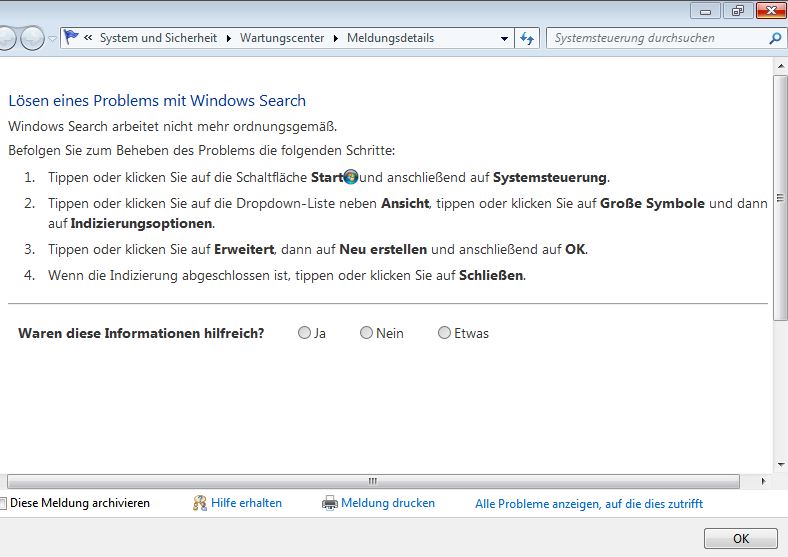The image size is (788, 557).
Task: Click the refresh button
Action: 527,38
